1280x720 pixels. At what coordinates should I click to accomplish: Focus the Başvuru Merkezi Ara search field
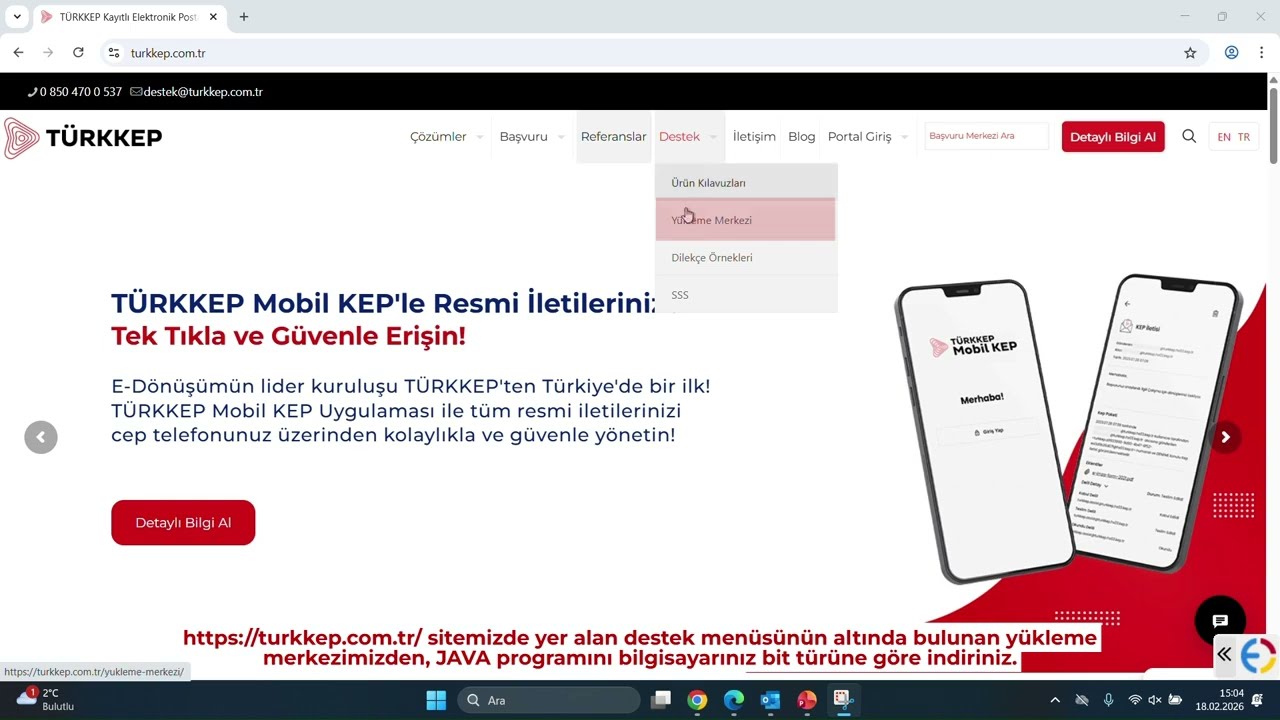[x=986, y=136]
